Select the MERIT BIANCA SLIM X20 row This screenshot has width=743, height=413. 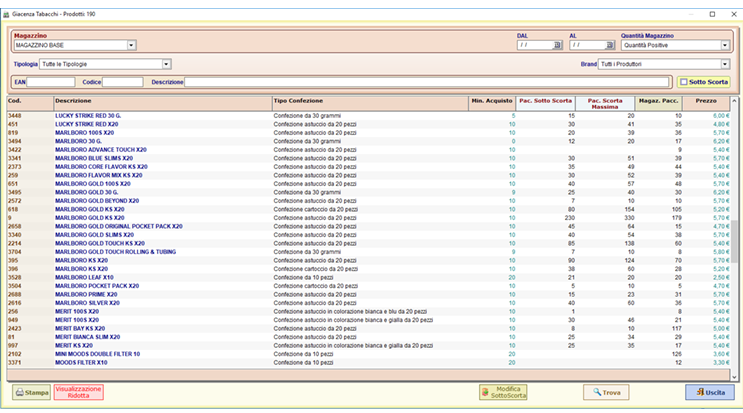click(368, 337)
